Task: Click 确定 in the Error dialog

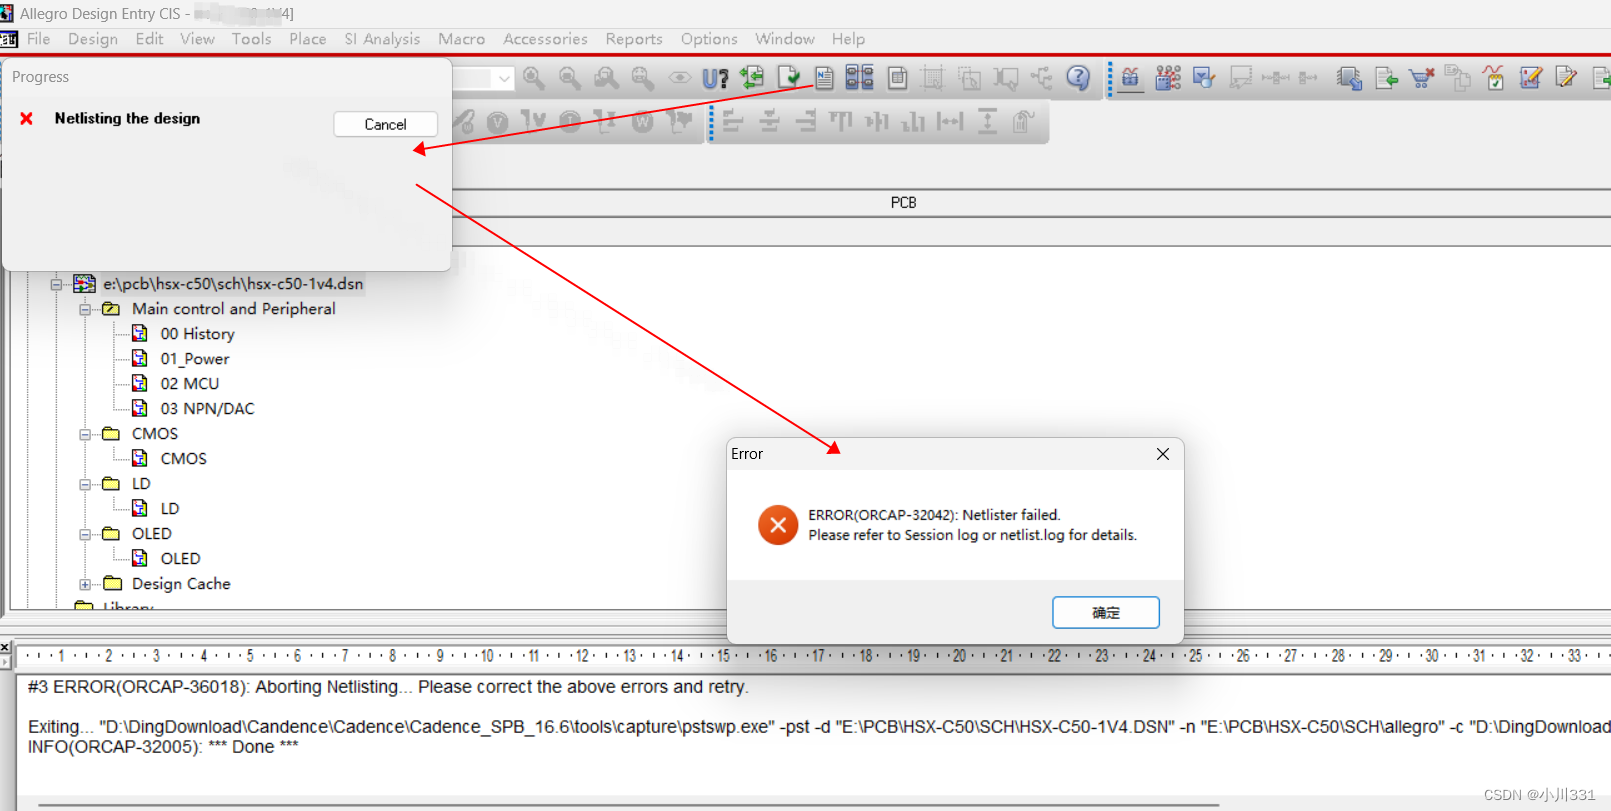Action: (x=1106, y=612)
